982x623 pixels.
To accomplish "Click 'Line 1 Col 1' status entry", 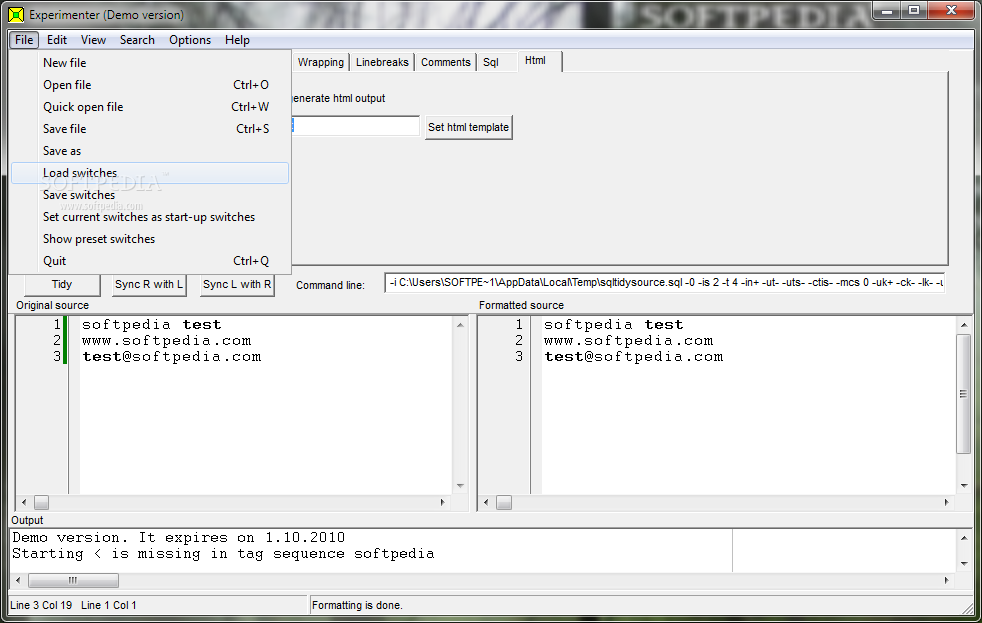I will [108, 605].
